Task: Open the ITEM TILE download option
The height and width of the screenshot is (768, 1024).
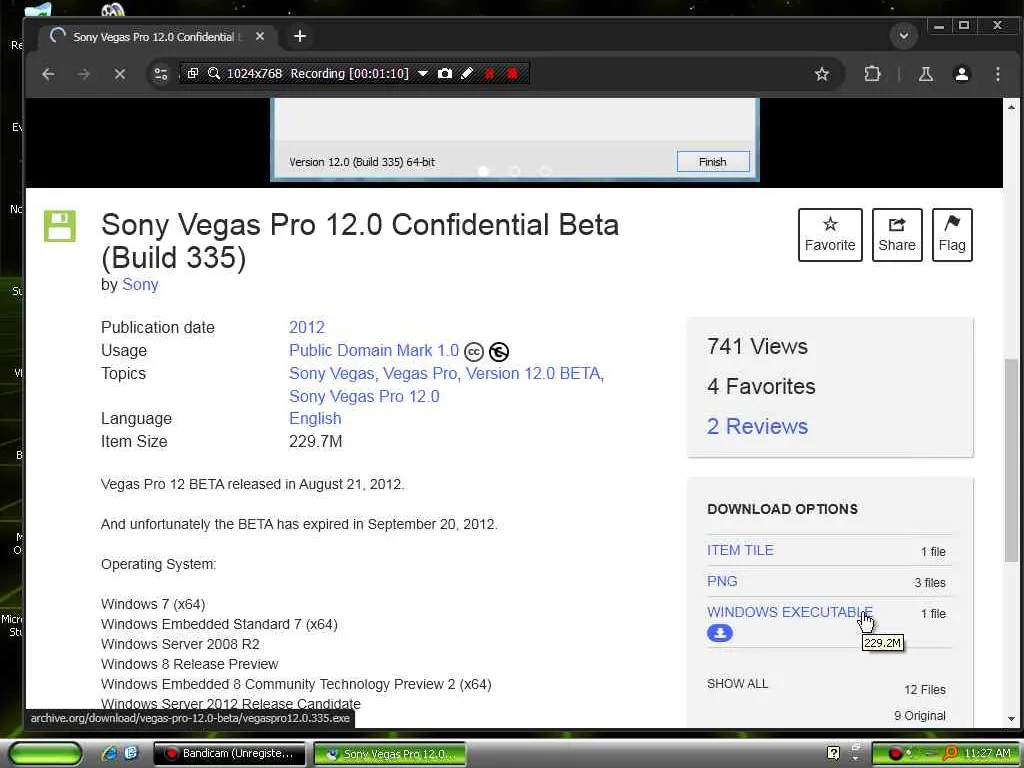Action: click(740, 550)
